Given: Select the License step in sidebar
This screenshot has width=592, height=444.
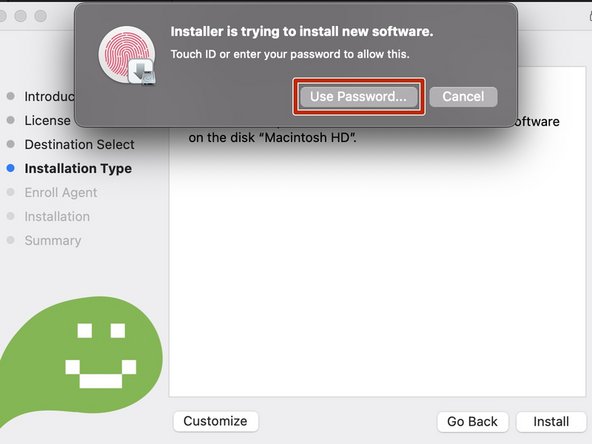Looking at the screenshot, I should click(48, 120).
